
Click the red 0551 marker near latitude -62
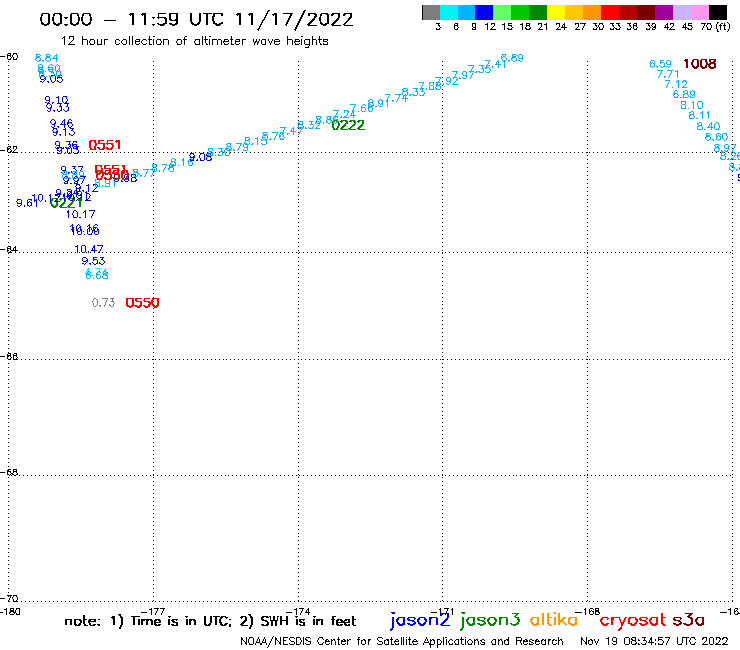[x=105, y=145]
